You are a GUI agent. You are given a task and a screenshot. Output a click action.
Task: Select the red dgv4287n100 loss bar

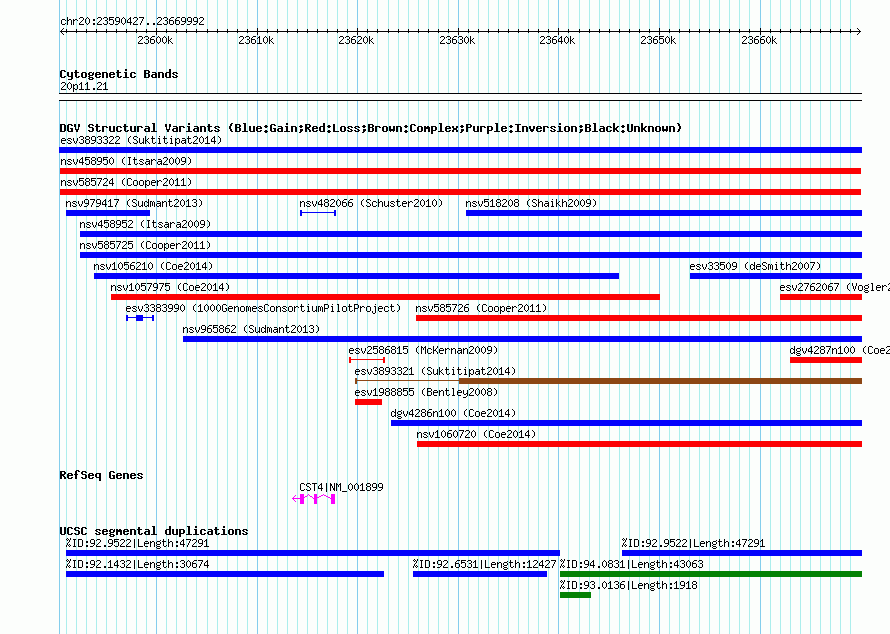click(826, 360)
